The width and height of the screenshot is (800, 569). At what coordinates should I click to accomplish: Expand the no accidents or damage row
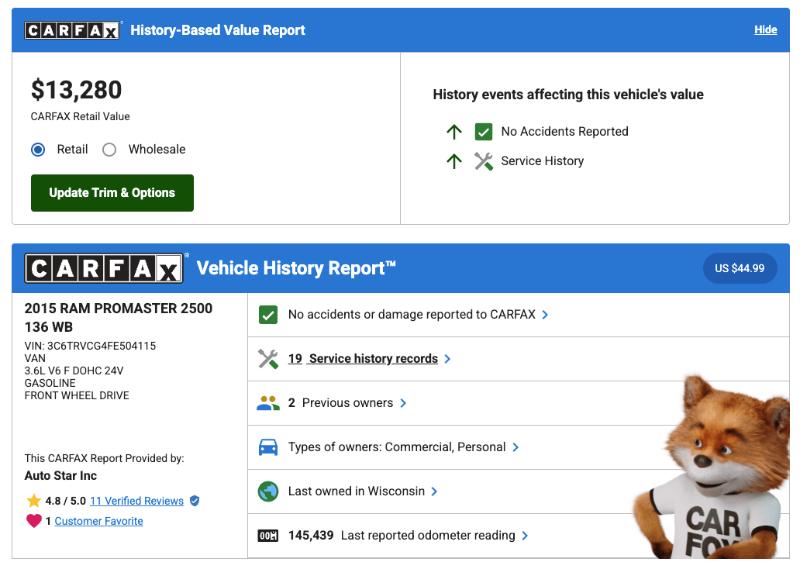(545, 315)
